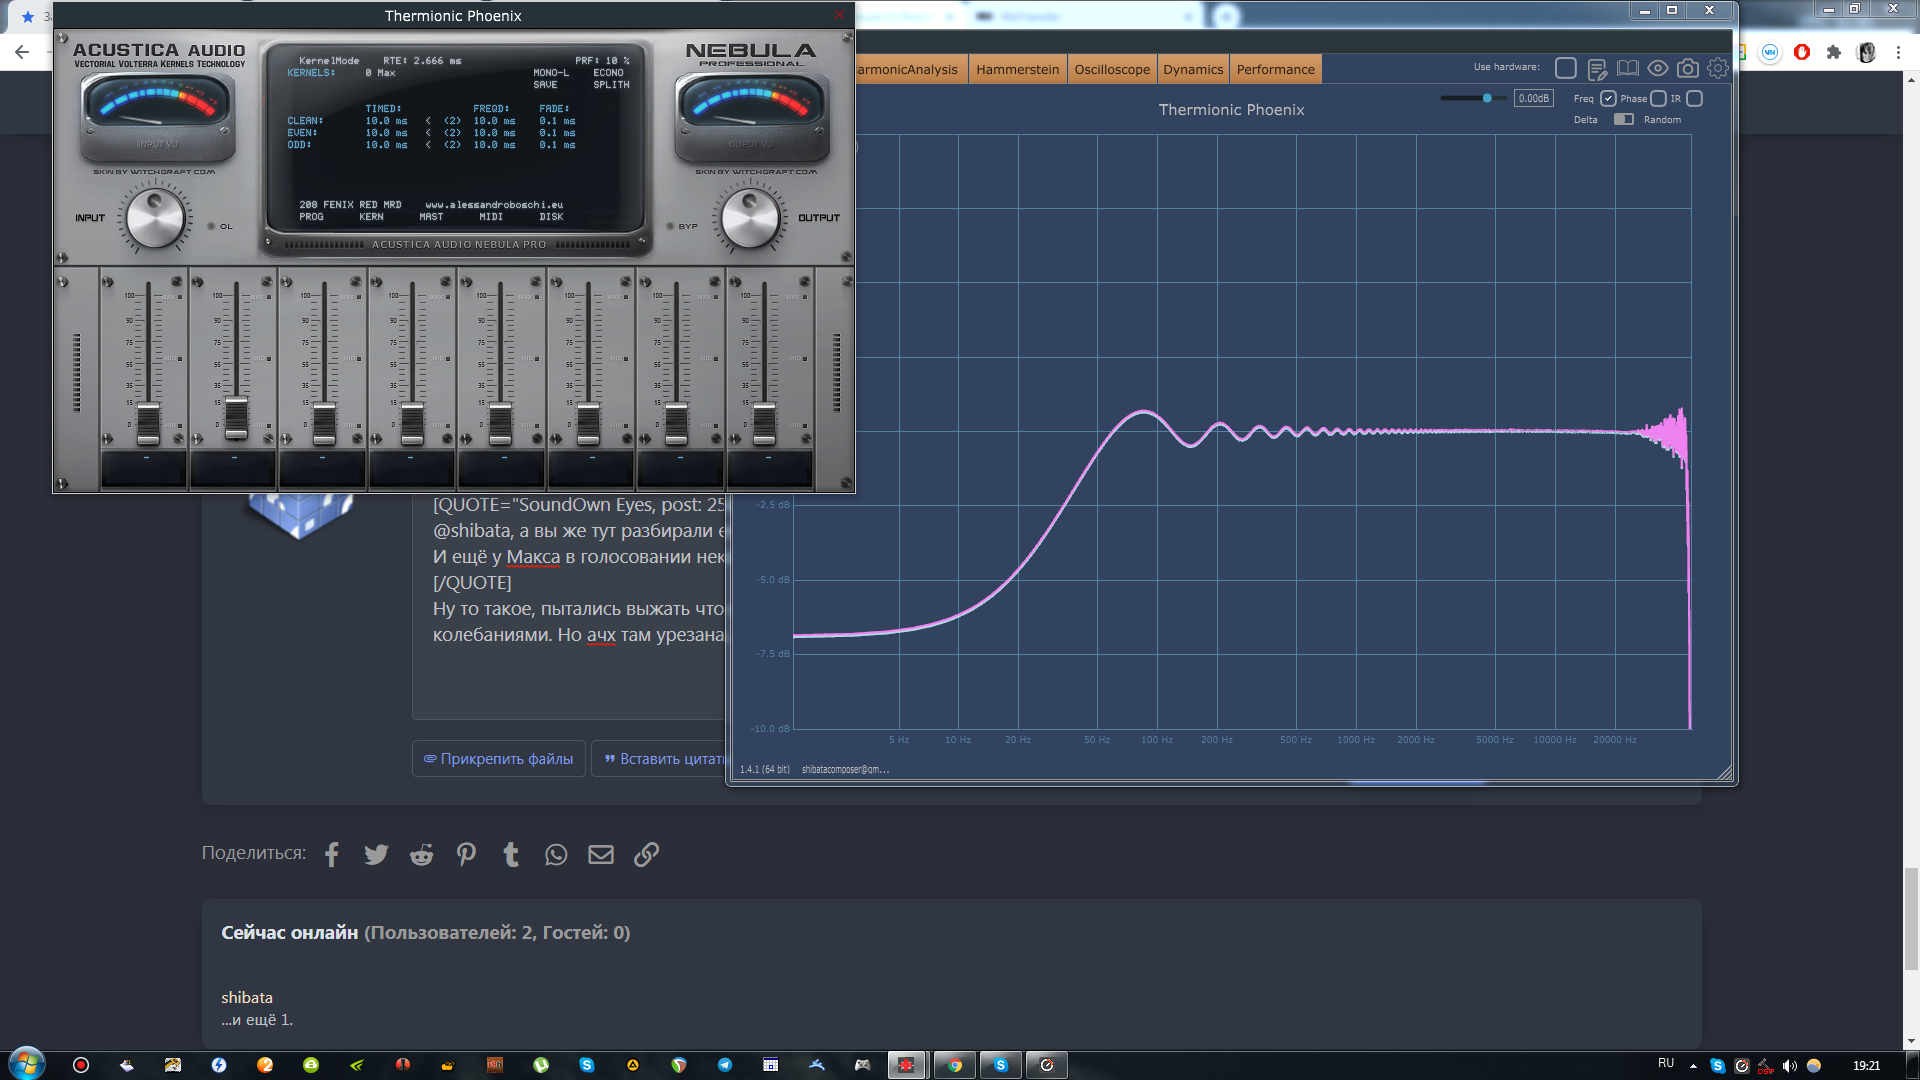Open the Telegram taskbar icon
This screenshot has width=1920, height=1080.
(725, 1065)
